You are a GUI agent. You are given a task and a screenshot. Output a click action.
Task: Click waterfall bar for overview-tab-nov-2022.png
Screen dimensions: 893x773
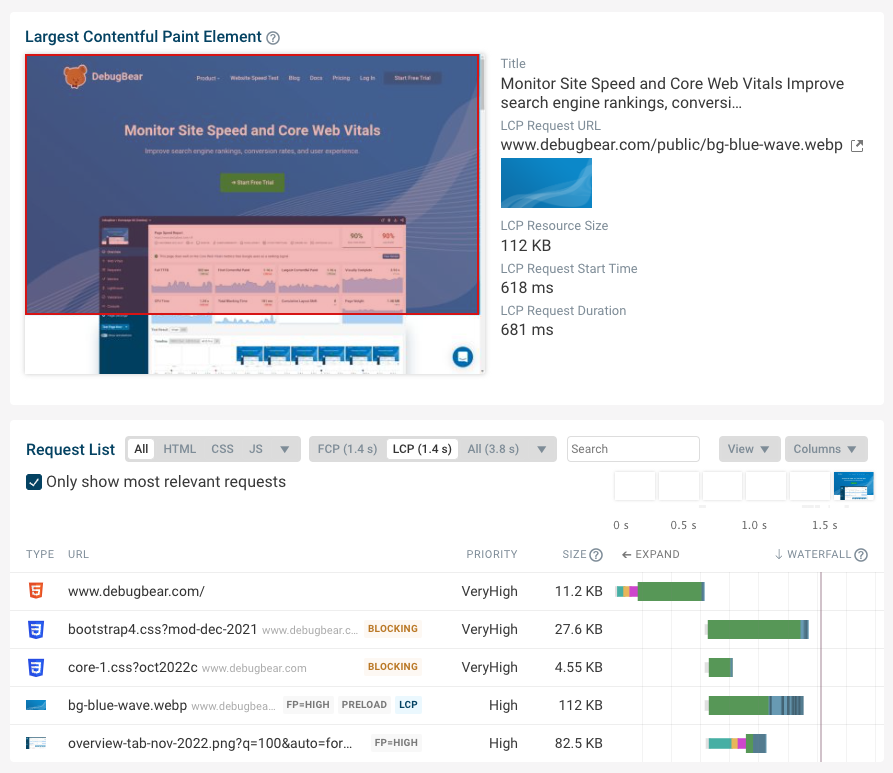coord(736,743)
